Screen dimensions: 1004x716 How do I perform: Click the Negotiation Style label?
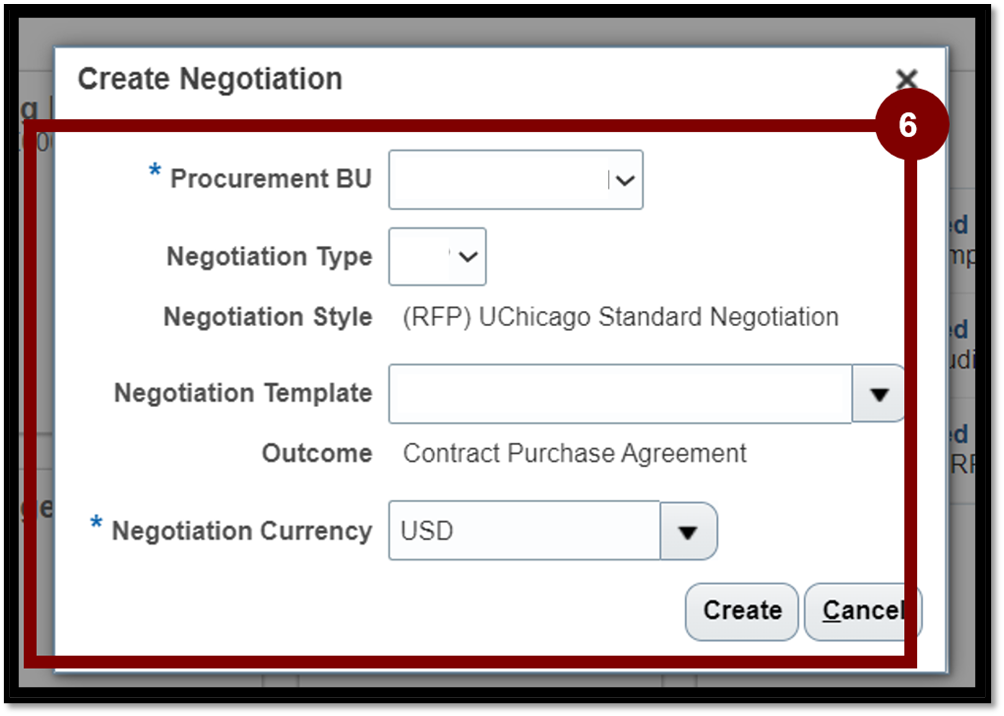[268, 318]
